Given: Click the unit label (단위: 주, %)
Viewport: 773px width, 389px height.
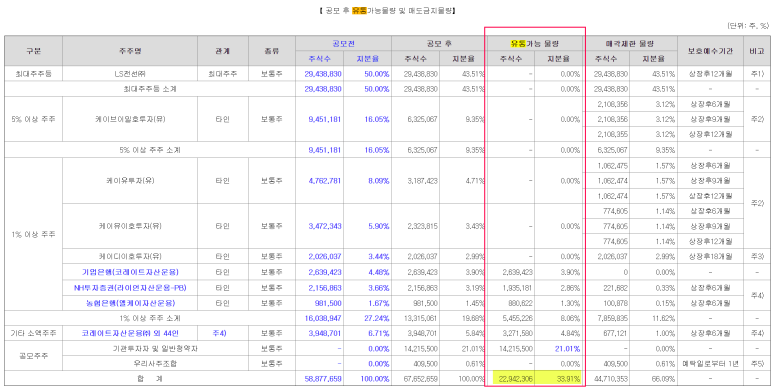Looking at the screenshot, I should [x=748, y=26].
